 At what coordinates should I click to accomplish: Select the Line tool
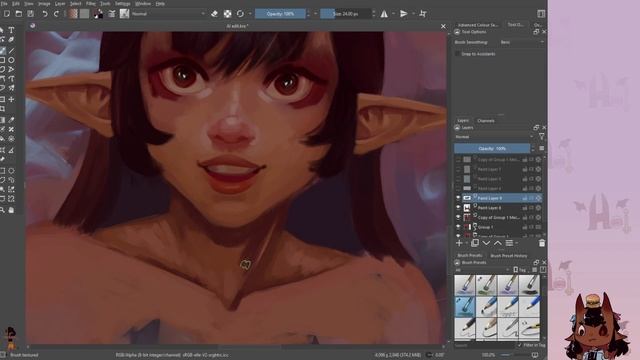click(11, 50)
